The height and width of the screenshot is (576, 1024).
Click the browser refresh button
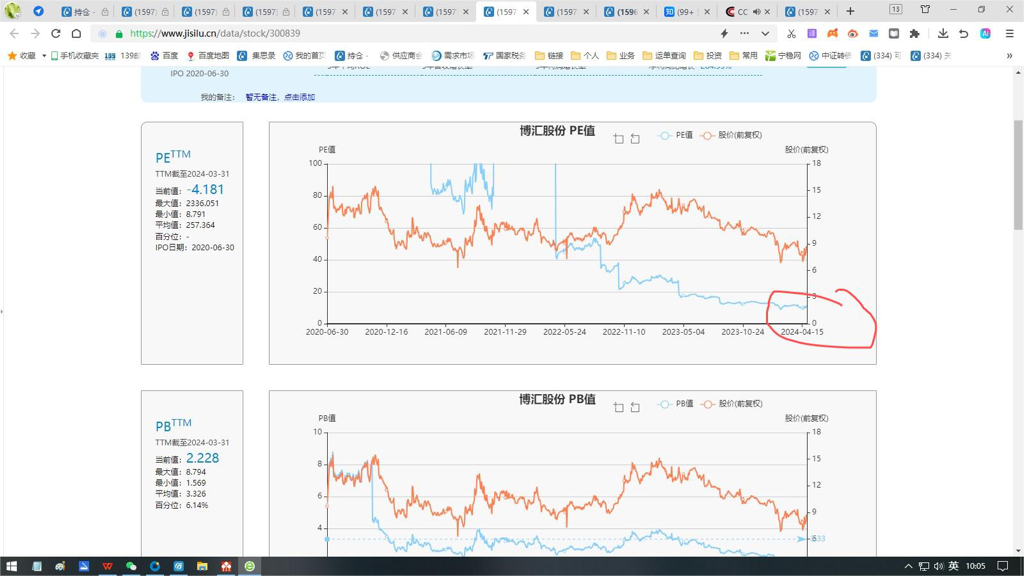pos(56,33)
